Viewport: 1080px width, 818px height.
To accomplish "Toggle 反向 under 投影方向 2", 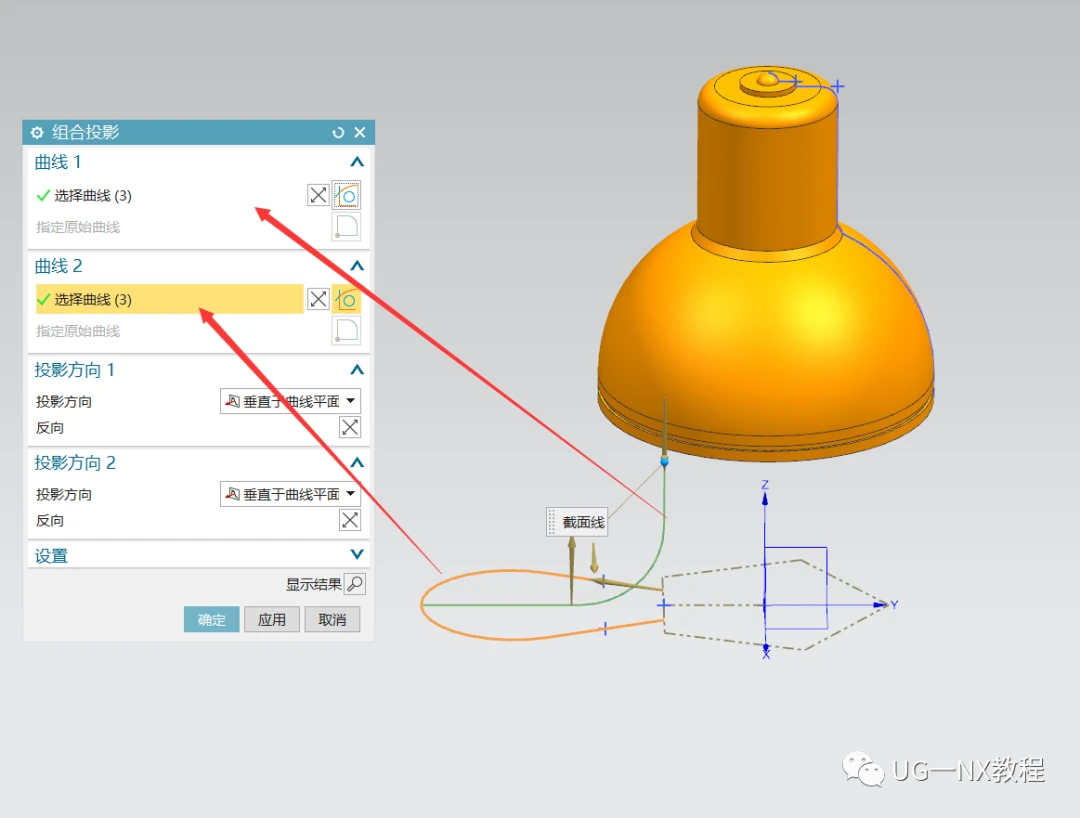I will coord(350,520).
